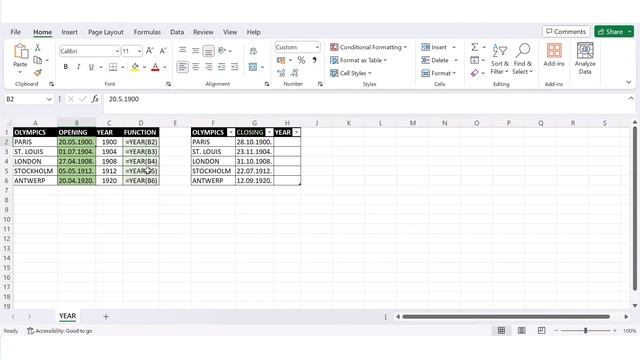Click Find & Select button
640x360 pixels.
523,59
